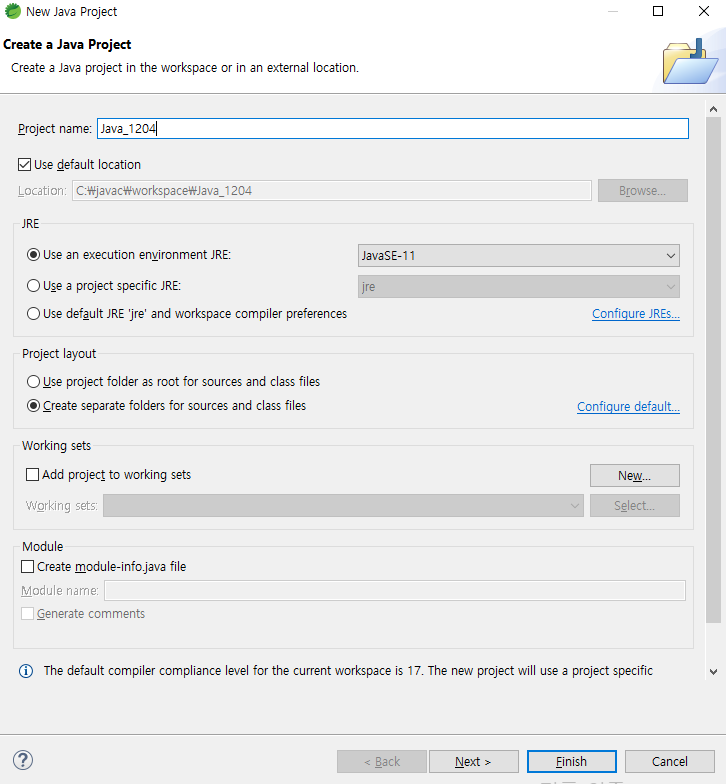Click the 'Create a Java Project' heading
The width and height of the screenshot is (726, 784).
tap(67, 44)
